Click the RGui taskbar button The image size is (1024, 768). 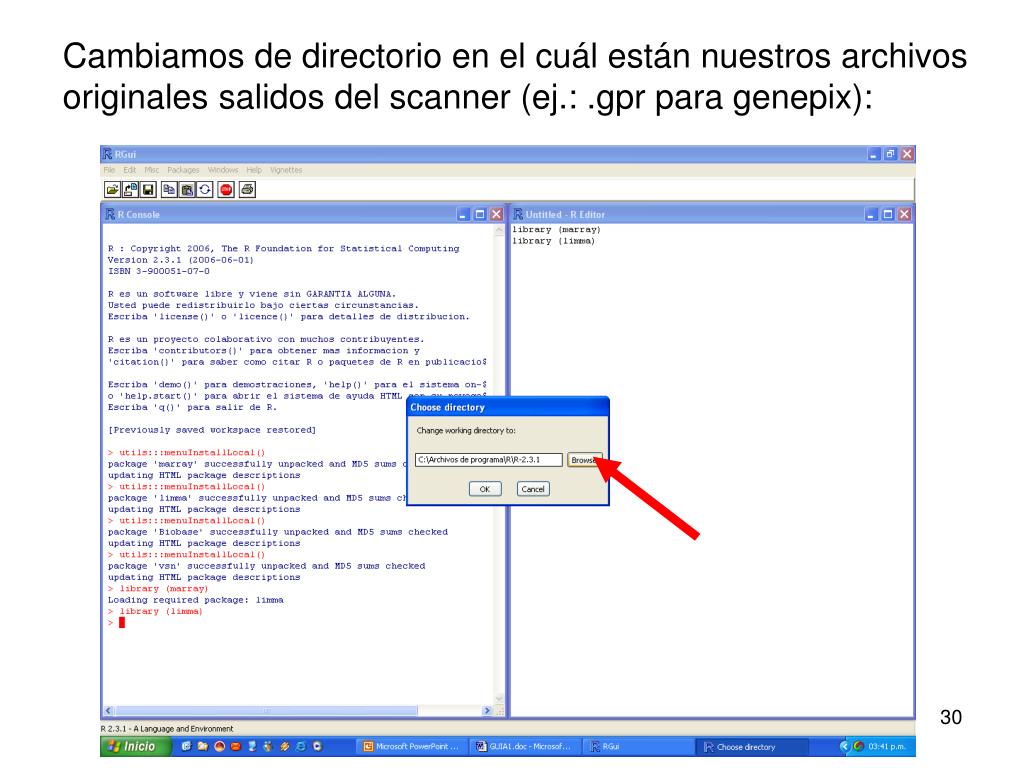point(637,746)
